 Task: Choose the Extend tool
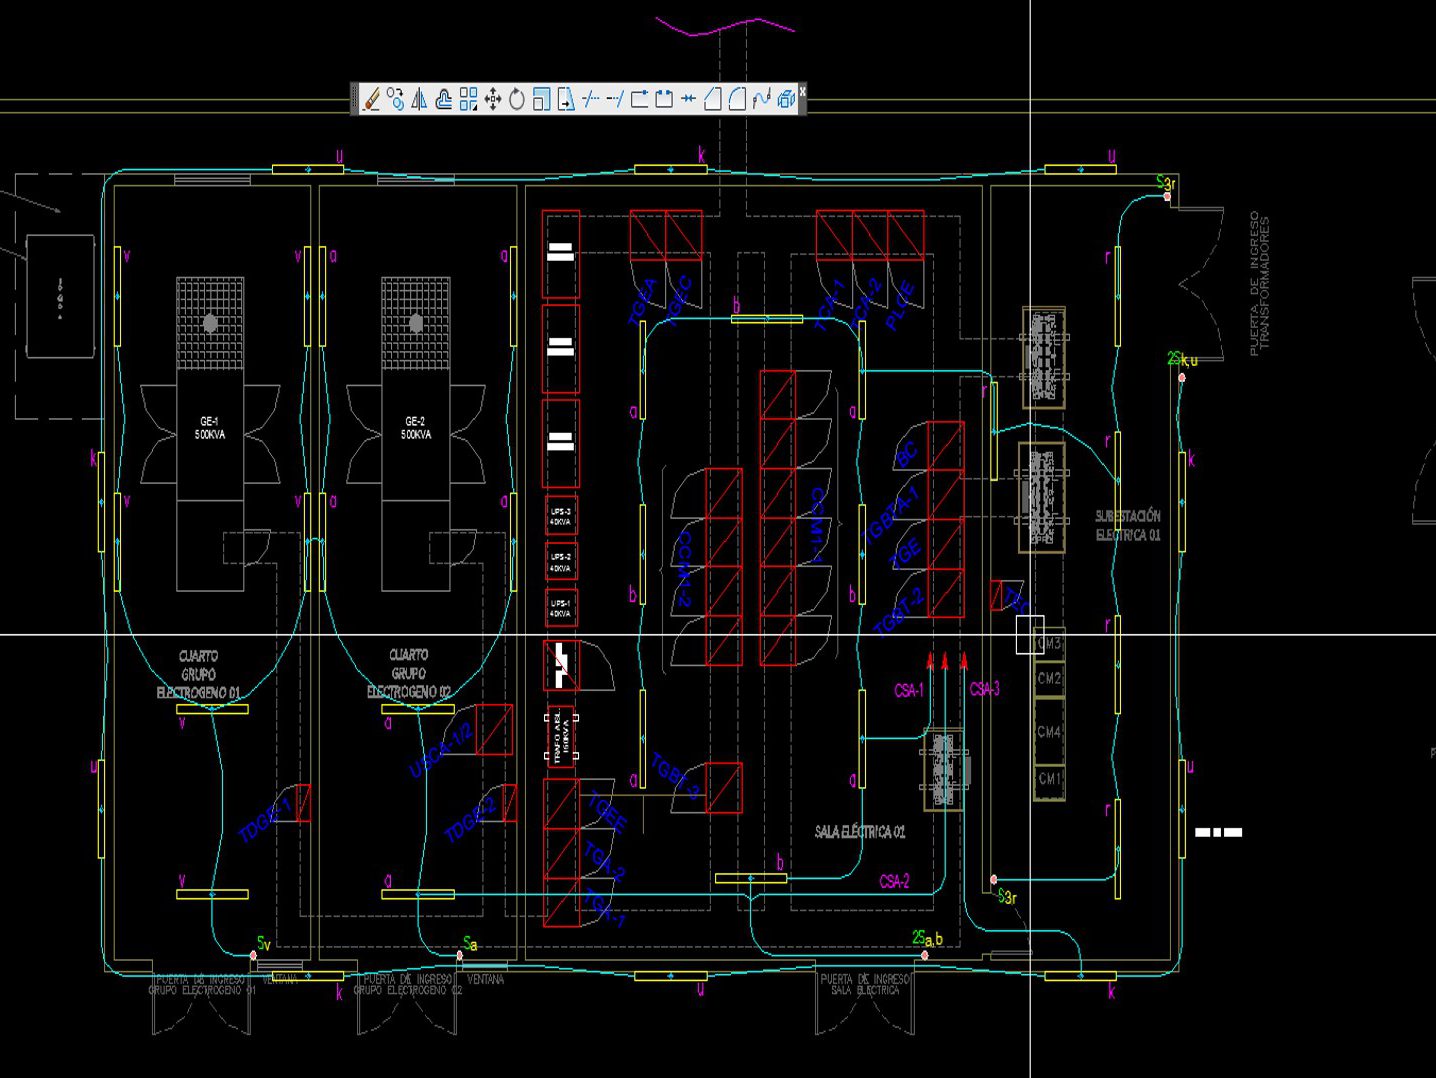tap(614, 99)
